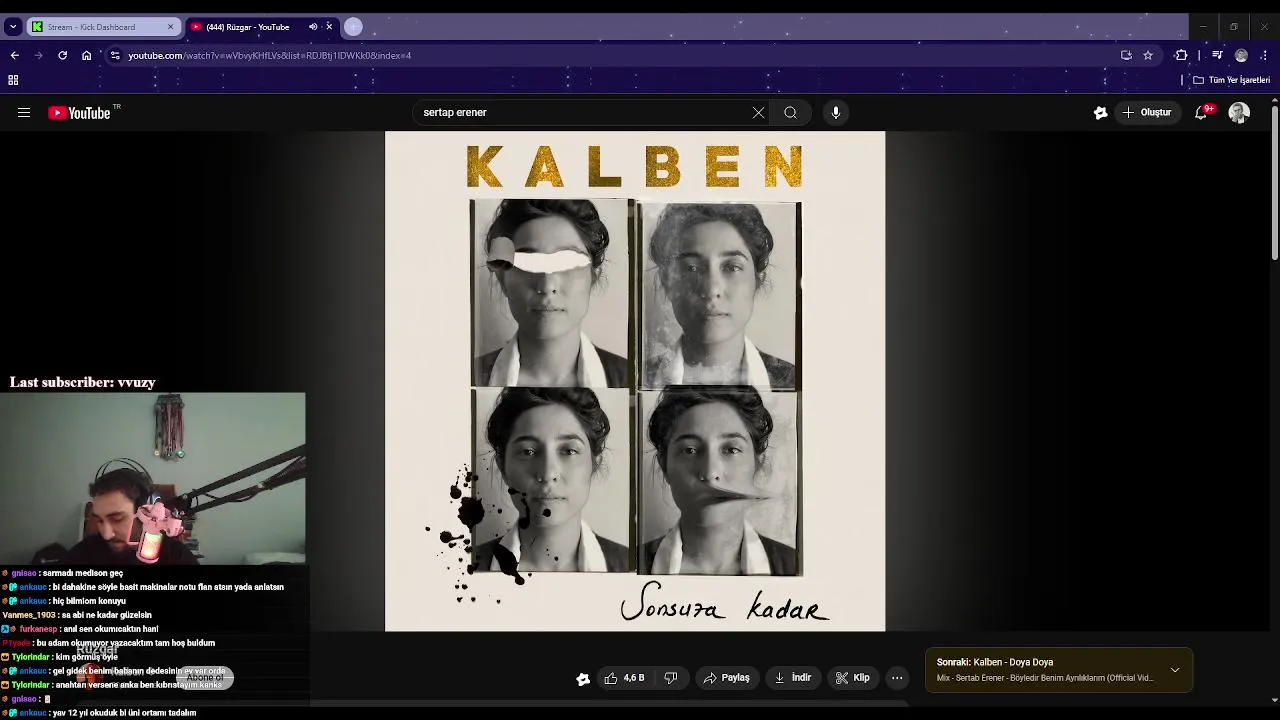Reload the current page
Image resolution: width=1280 pixels, height=720 pixels.
click(x=62, y=56)
